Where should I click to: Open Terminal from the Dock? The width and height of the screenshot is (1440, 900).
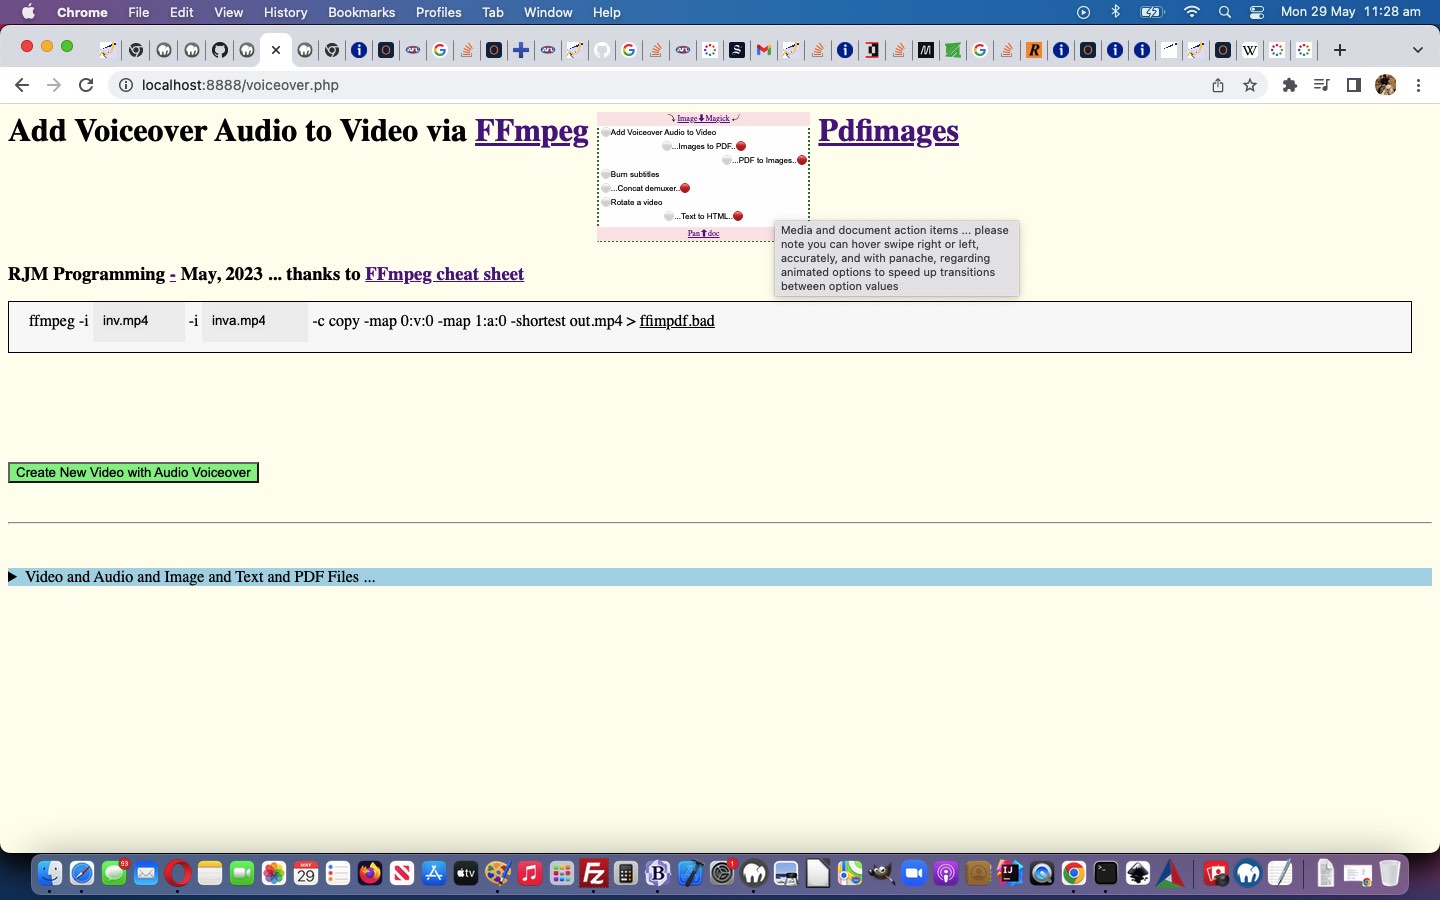tap(1105, 874)
